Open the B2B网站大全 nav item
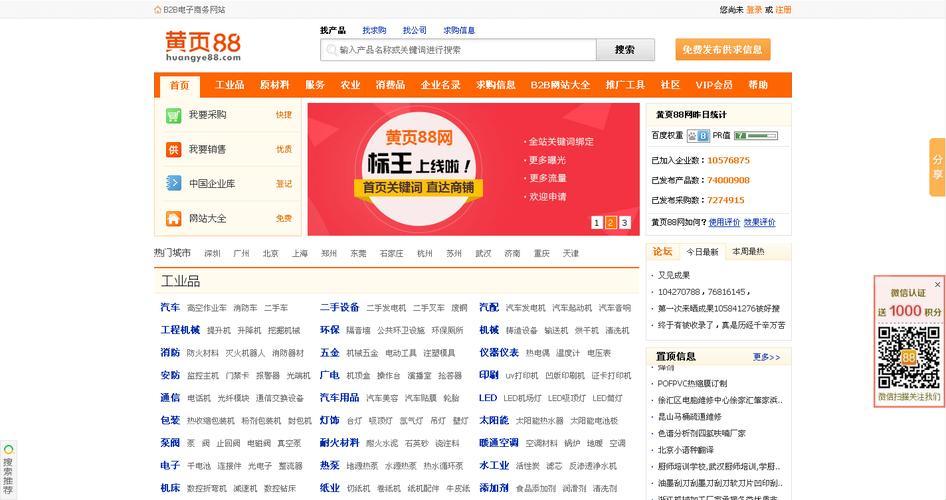Image resolution: width=946 pixels, height=500 pixels. point(560,85)
